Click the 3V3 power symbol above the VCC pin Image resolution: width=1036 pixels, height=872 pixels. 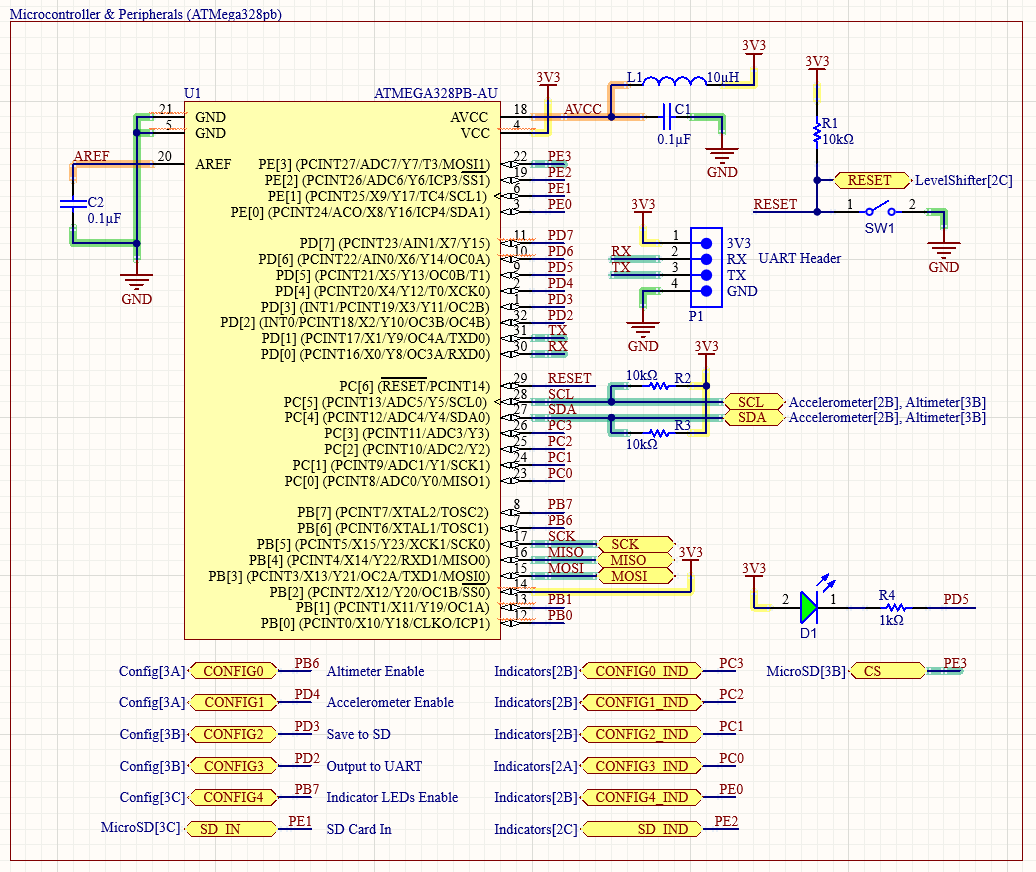coord(548,81)
